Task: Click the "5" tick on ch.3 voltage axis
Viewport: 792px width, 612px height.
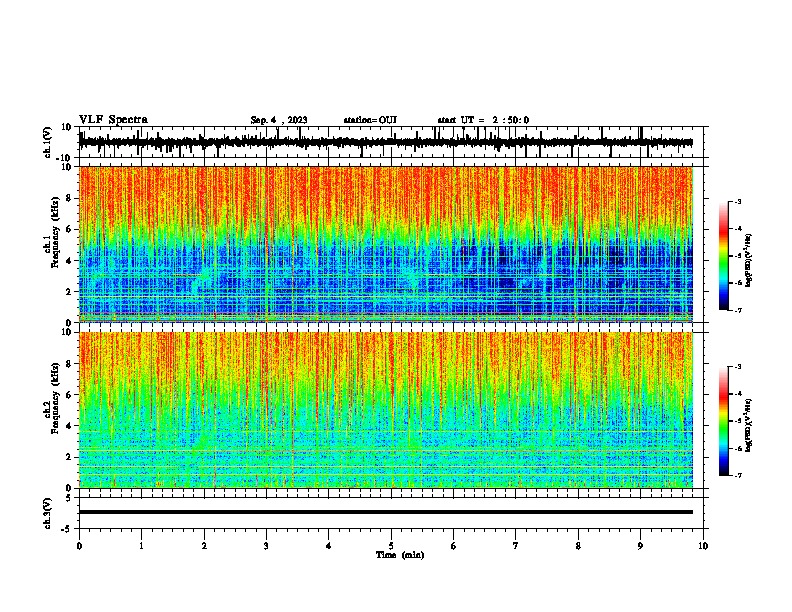Action: click(69, 498)
